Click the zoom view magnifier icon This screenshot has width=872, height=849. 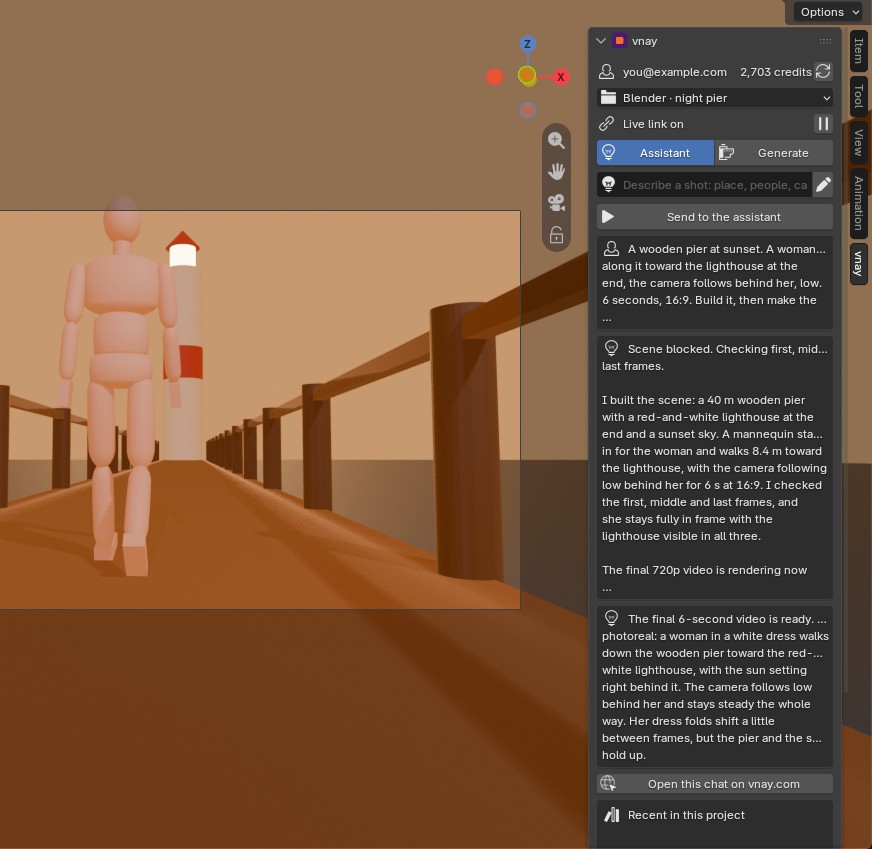point(556,140)
